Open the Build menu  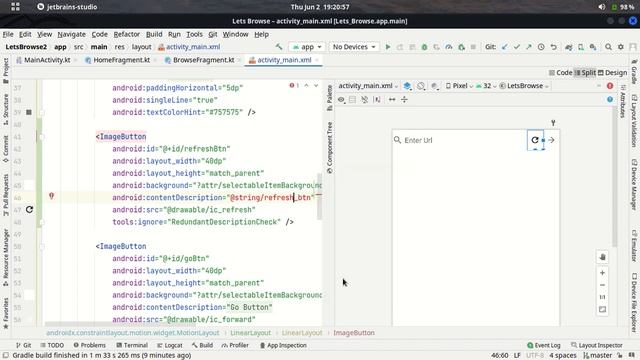pyautogui.click(x=154, y=34)
